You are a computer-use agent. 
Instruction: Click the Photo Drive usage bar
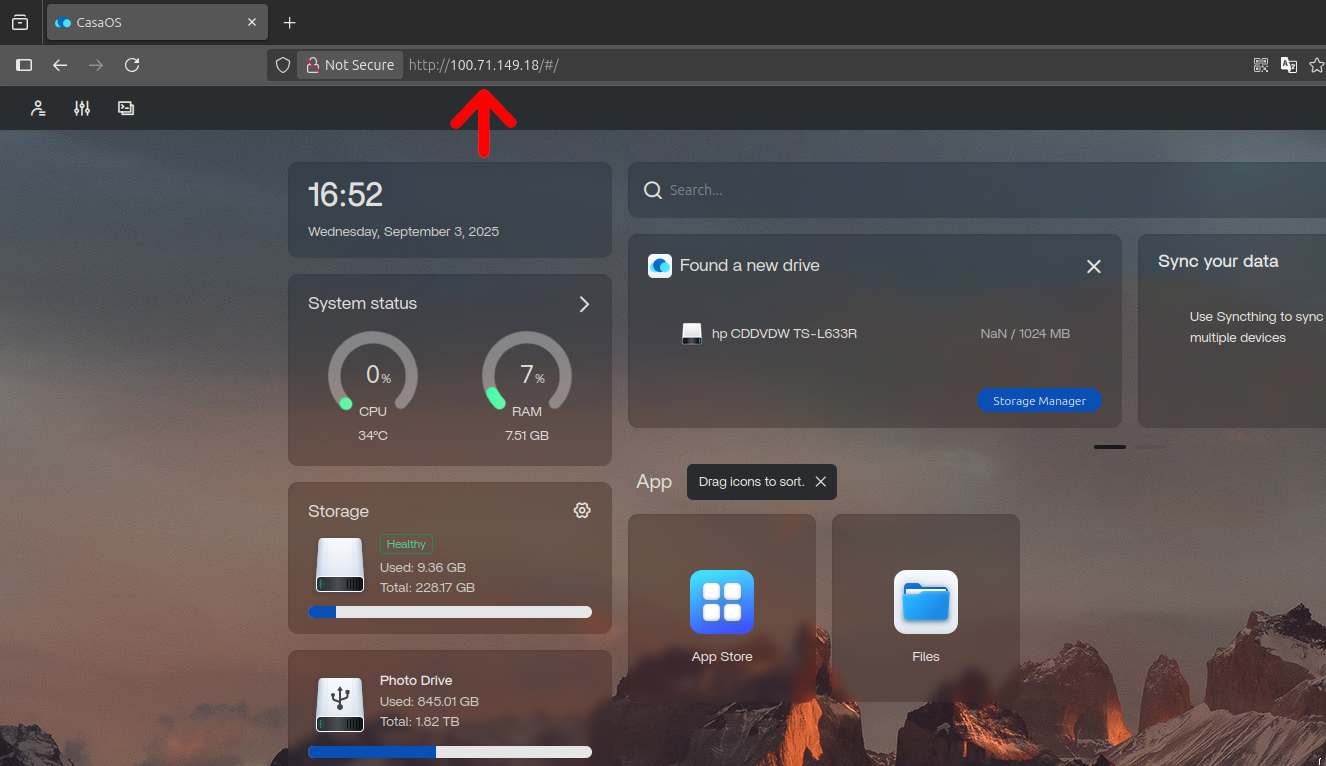(449, 752)
